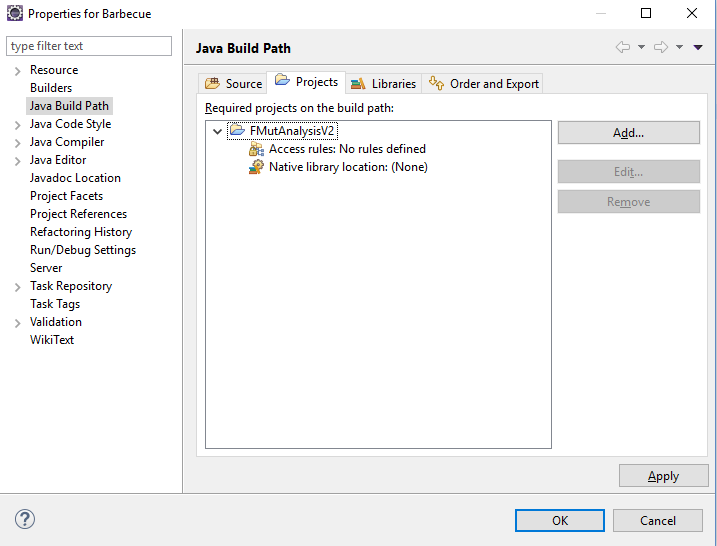Click the Add... button
This screenshot has width=717, height=546.
click(629, 133)
